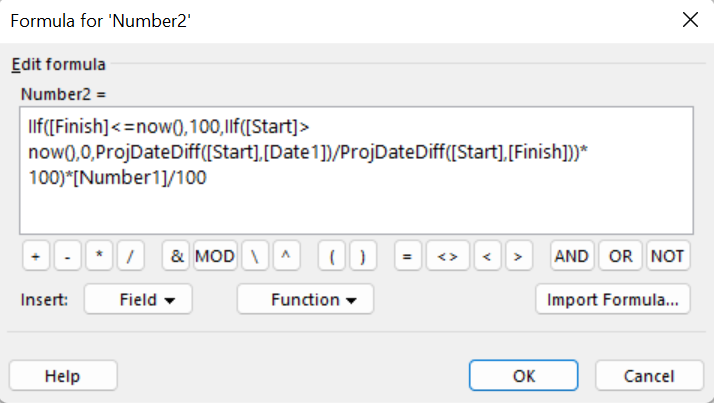The width and height of the screenshot is (714, 403).
Task: Insert a closing parenthesis
Action: (363, 256)
